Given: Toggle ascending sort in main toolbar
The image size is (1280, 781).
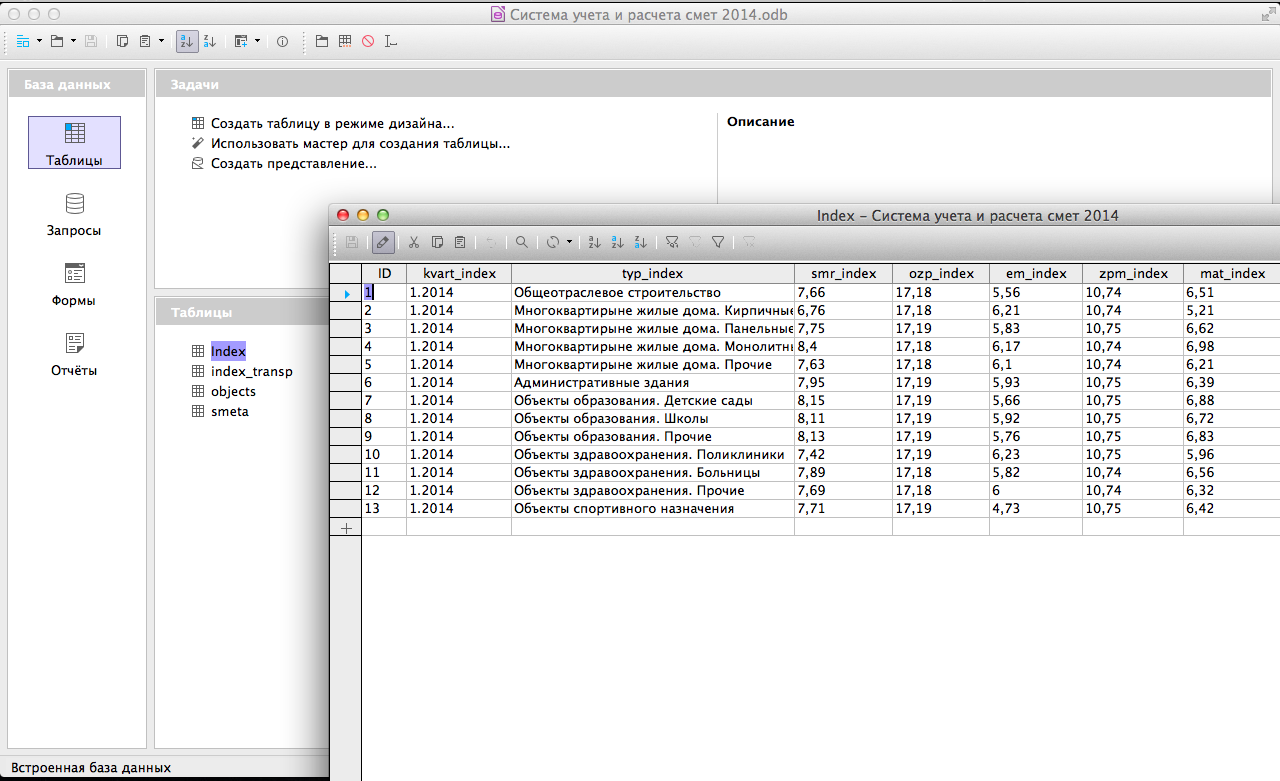Looking at the screenshot, I should [187, 41].
